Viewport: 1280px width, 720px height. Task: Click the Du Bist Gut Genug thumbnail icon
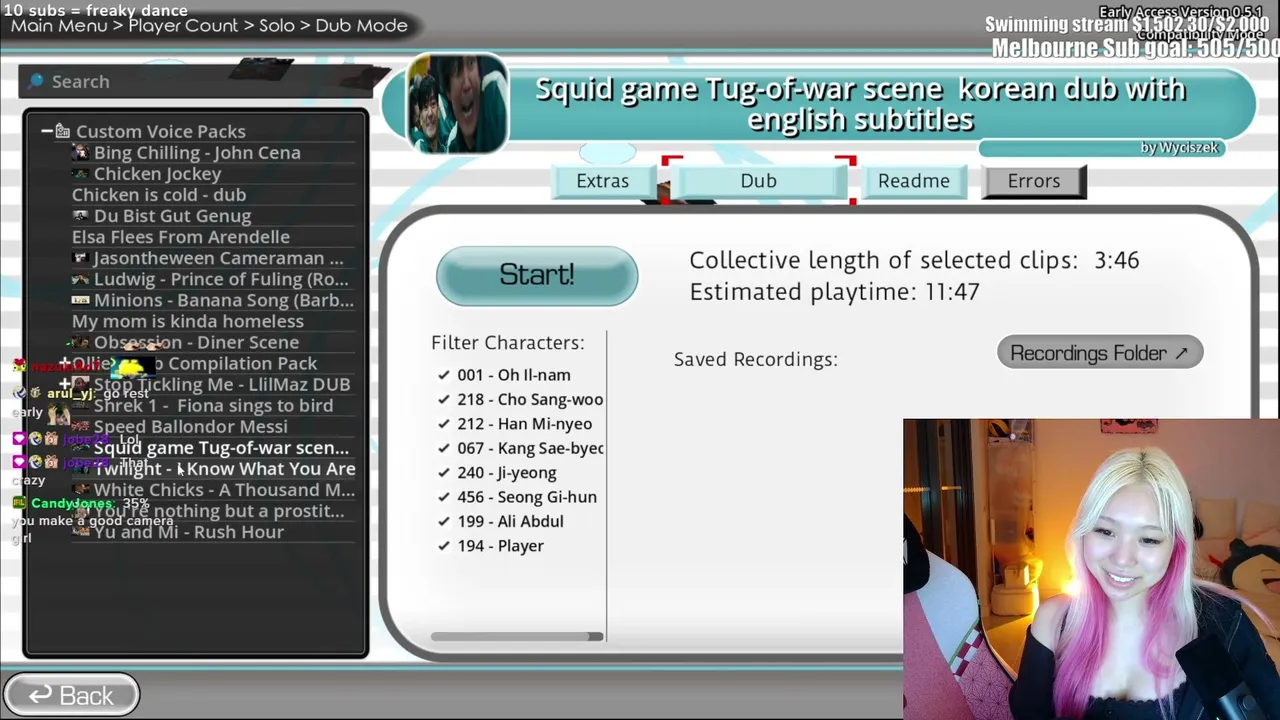point(81,216)
